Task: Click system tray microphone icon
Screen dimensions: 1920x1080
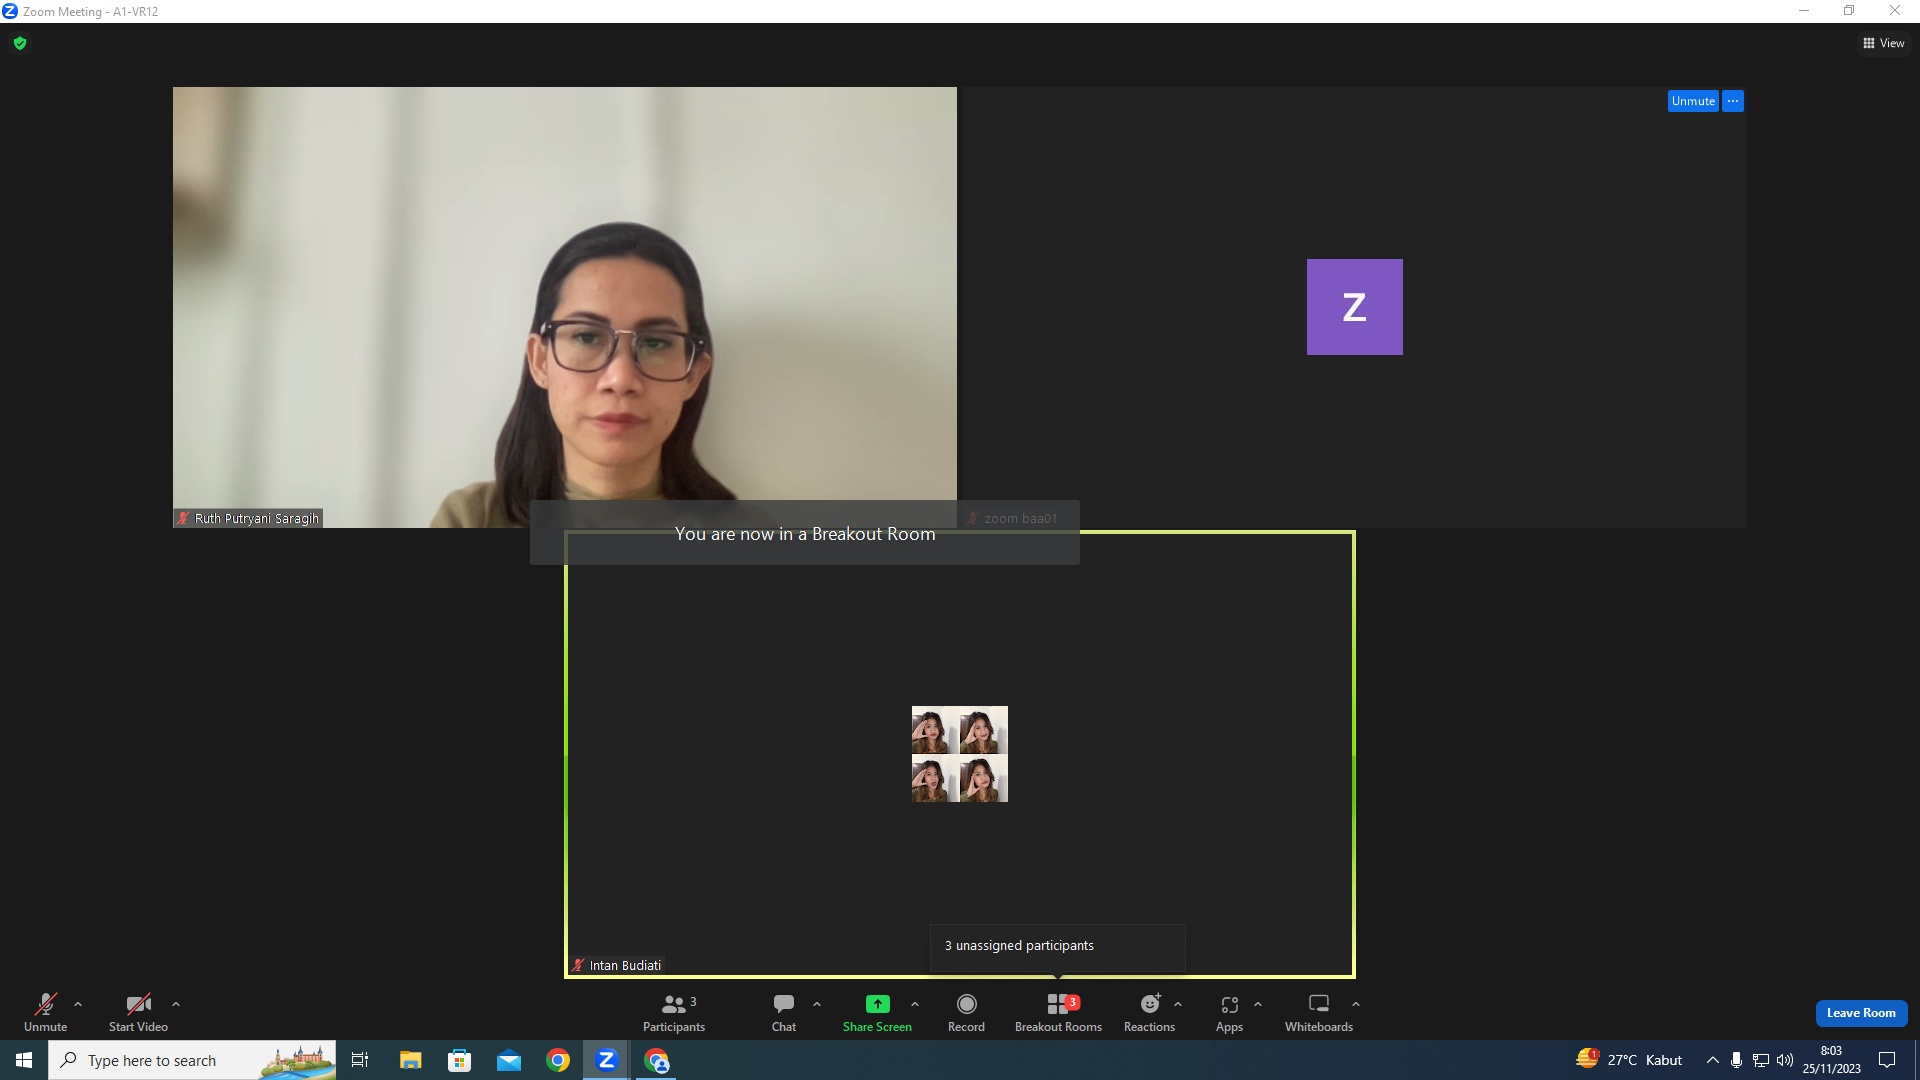Action: click(1736, 1060)
